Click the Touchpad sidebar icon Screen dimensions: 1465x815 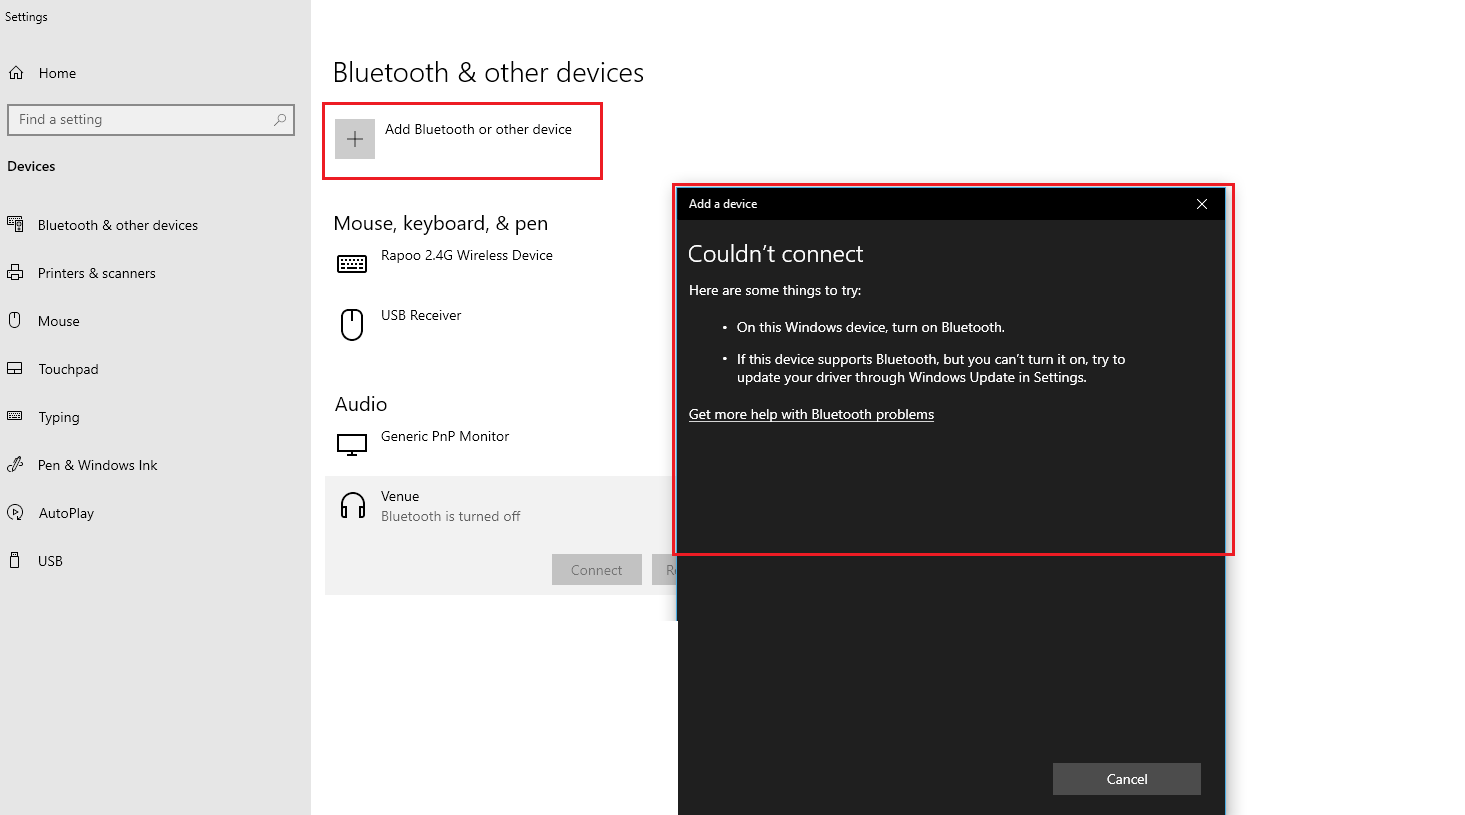(15, 368)
